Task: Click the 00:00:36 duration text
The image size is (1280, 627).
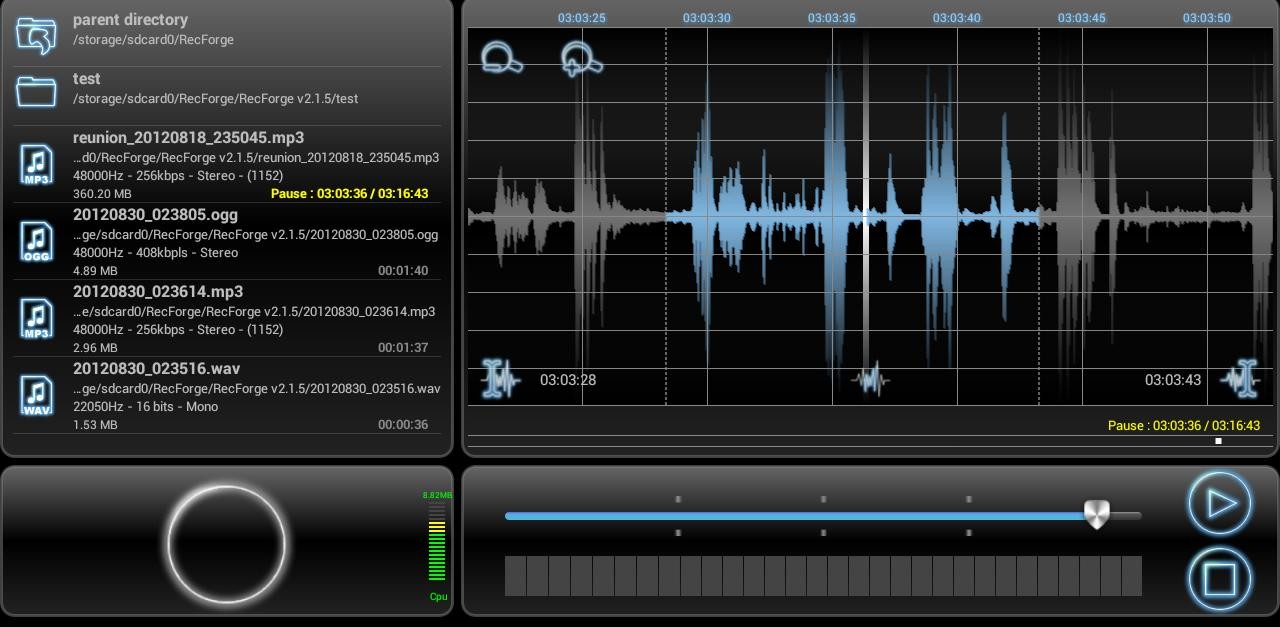Action: tap(403, 425)
